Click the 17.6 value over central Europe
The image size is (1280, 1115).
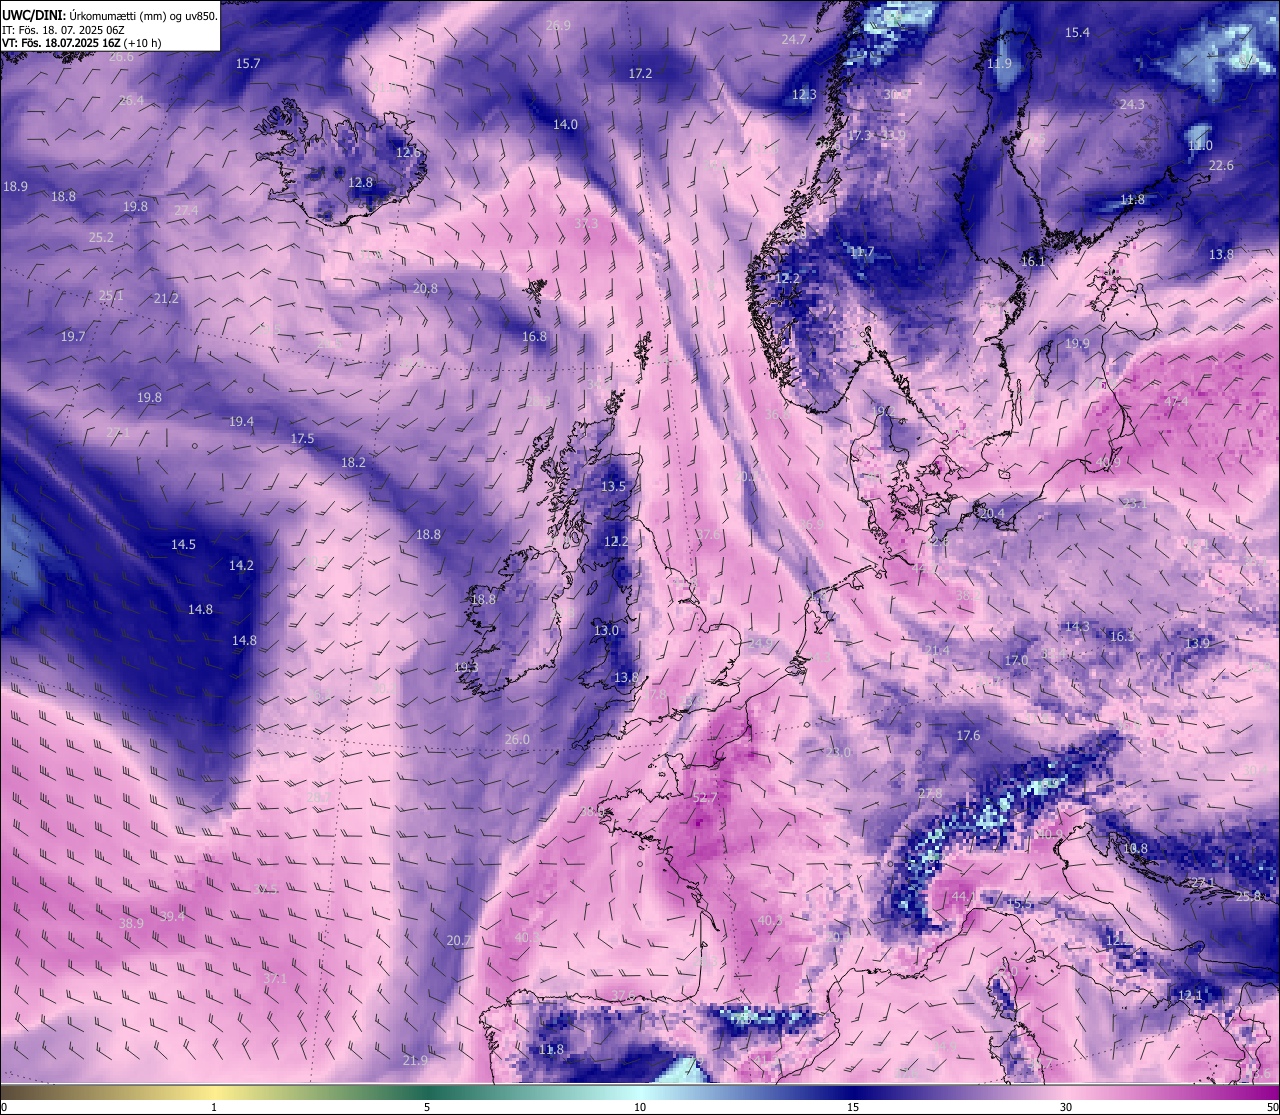pyautogui.click(x=968, y=736)
